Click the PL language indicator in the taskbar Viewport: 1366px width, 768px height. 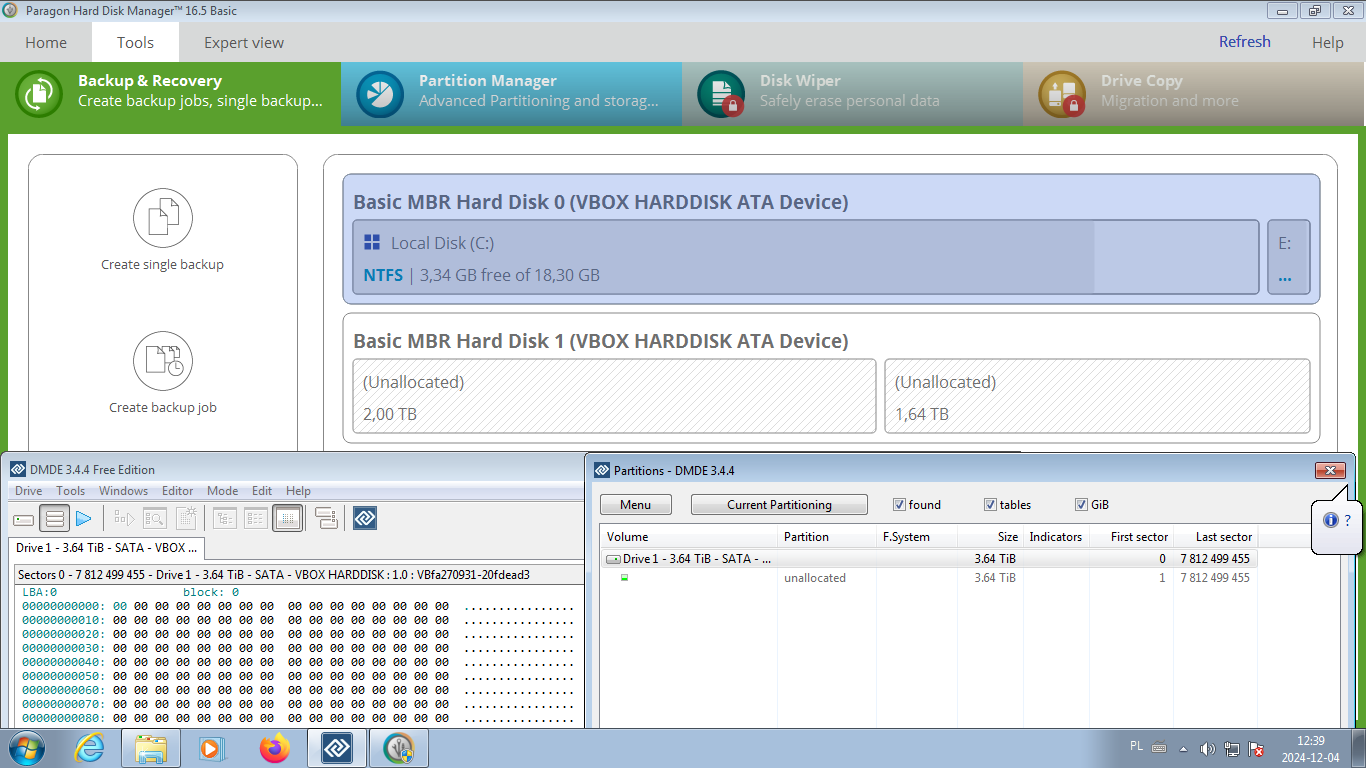[x=1137, y=746]
